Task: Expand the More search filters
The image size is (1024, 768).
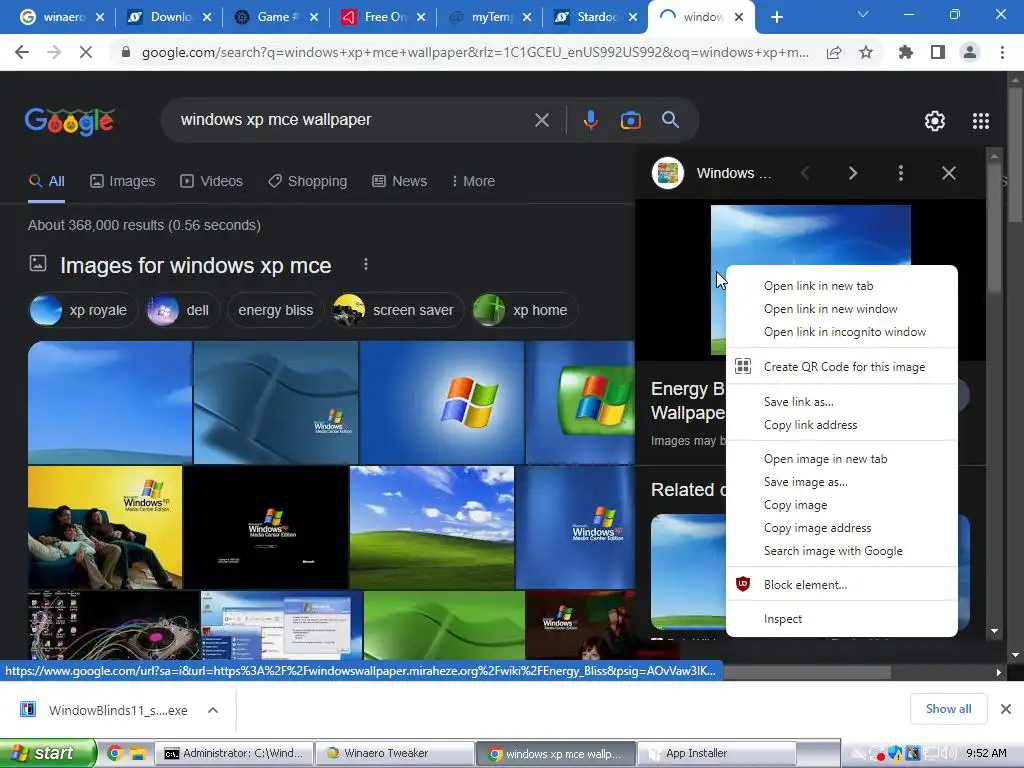Action: tap(473, 182)
